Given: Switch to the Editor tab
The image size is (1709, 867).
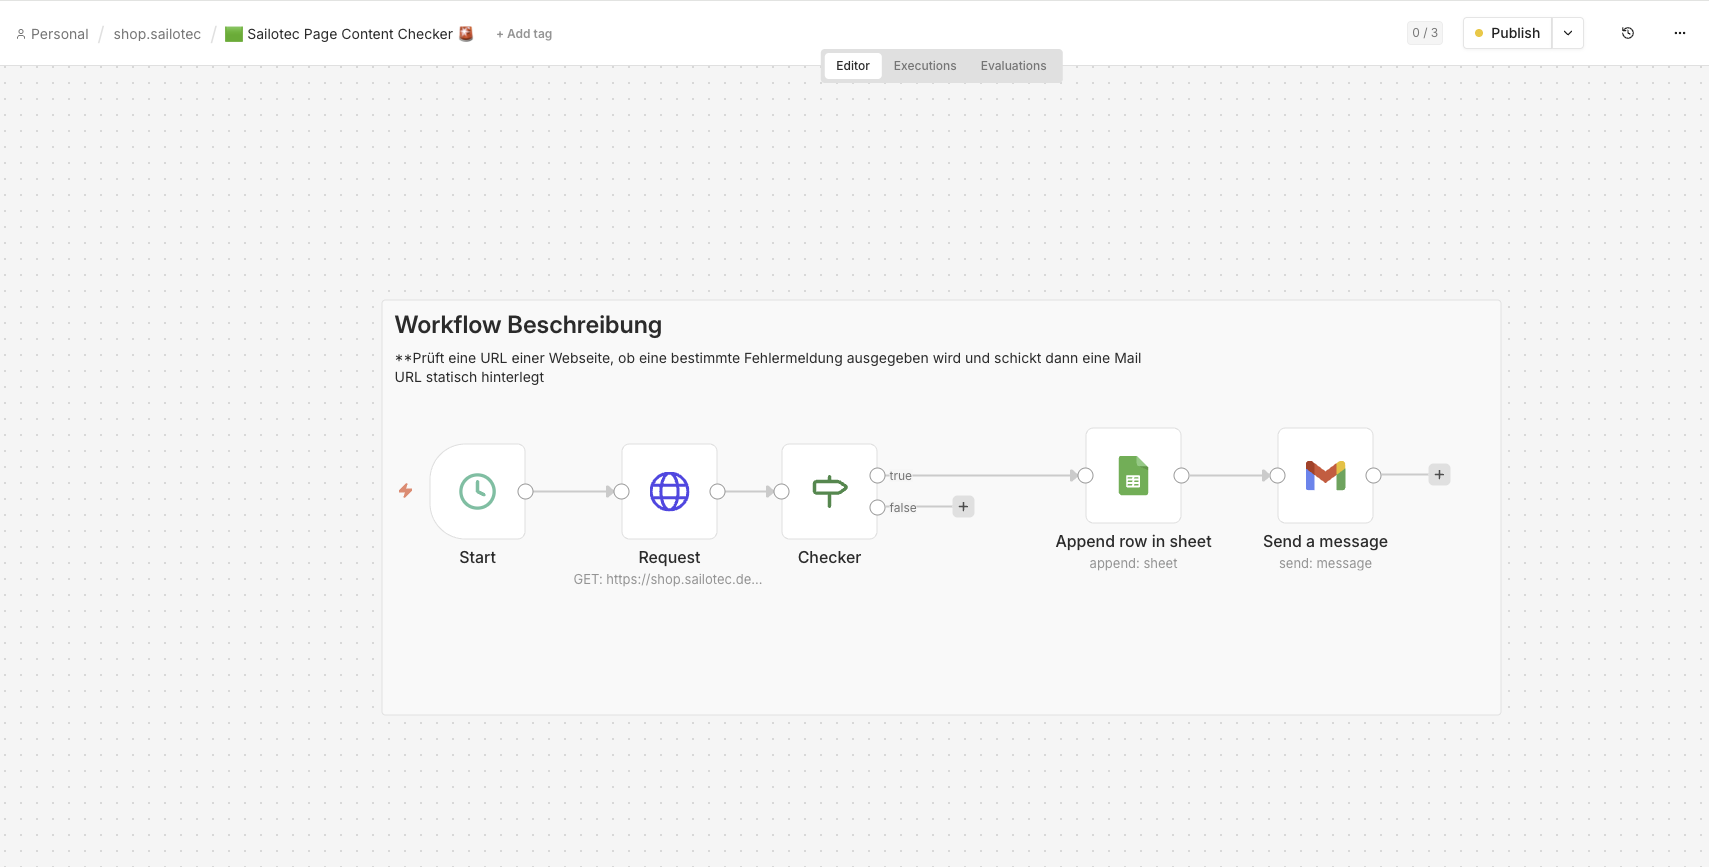Looking at the screenshot, I should tap(853, 66).
